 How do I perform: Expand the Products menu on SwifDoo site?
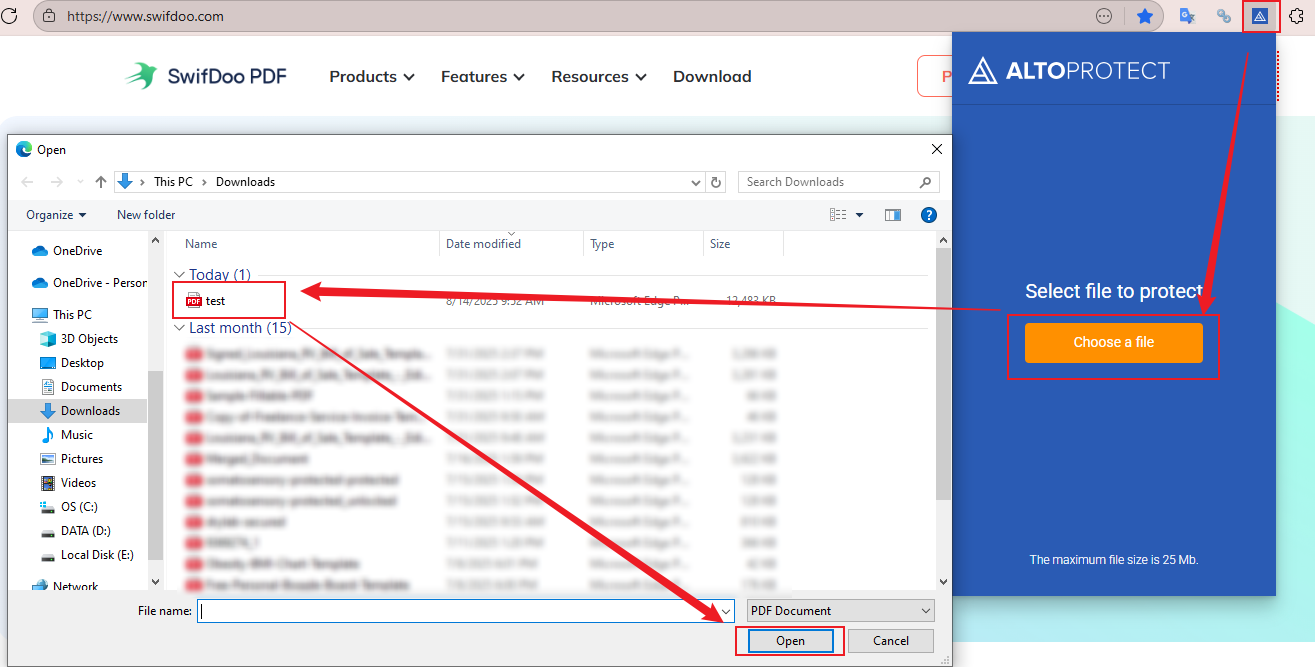(x=371, y=76)
